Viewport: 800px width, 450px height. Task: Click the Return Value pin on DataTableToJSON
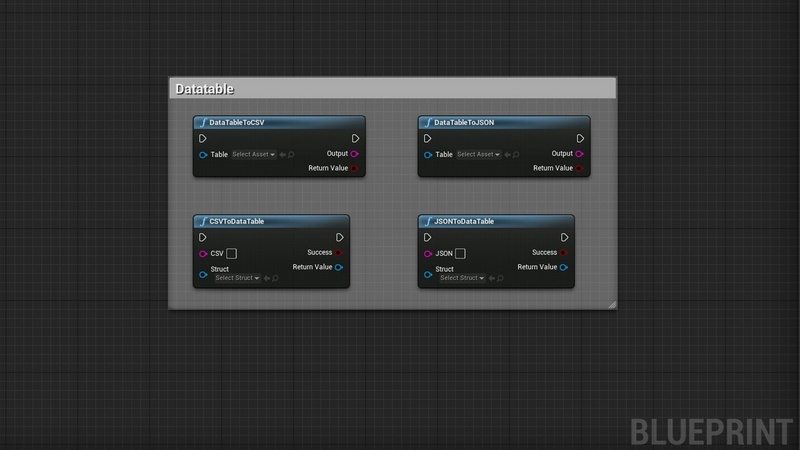(580, 168)
